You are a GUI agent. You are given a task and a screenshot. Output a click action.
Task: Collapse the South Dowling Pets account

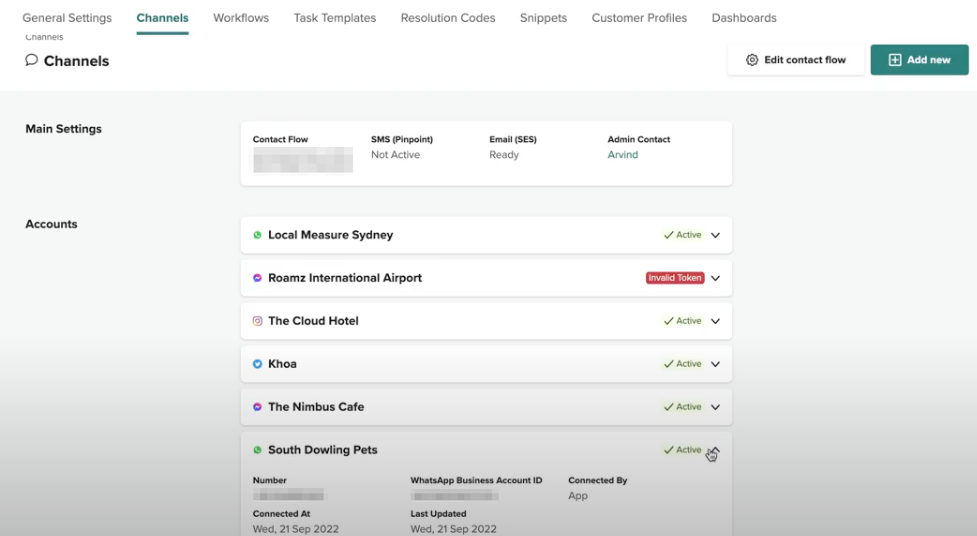[714, 450]
